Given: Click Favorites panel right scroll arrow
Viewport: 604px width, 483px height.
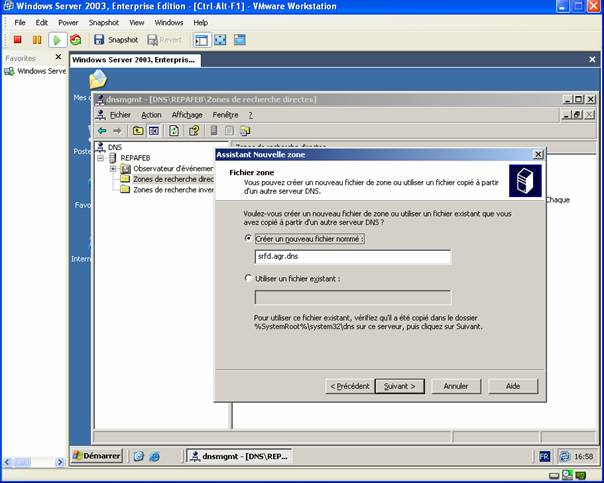Looking at the screenshot, I should [x=60, y=462].
